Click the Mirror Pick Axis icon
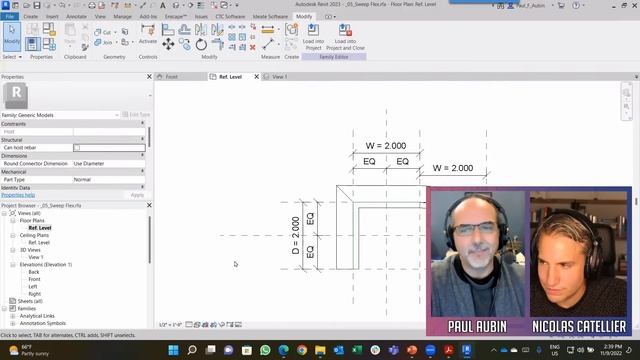640x360 pixels. coord(201,29)
